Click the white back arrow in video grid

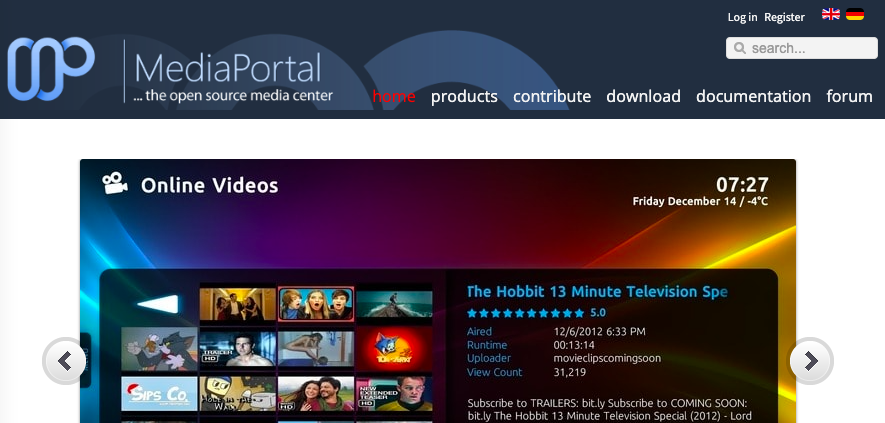tap(158, 304)
